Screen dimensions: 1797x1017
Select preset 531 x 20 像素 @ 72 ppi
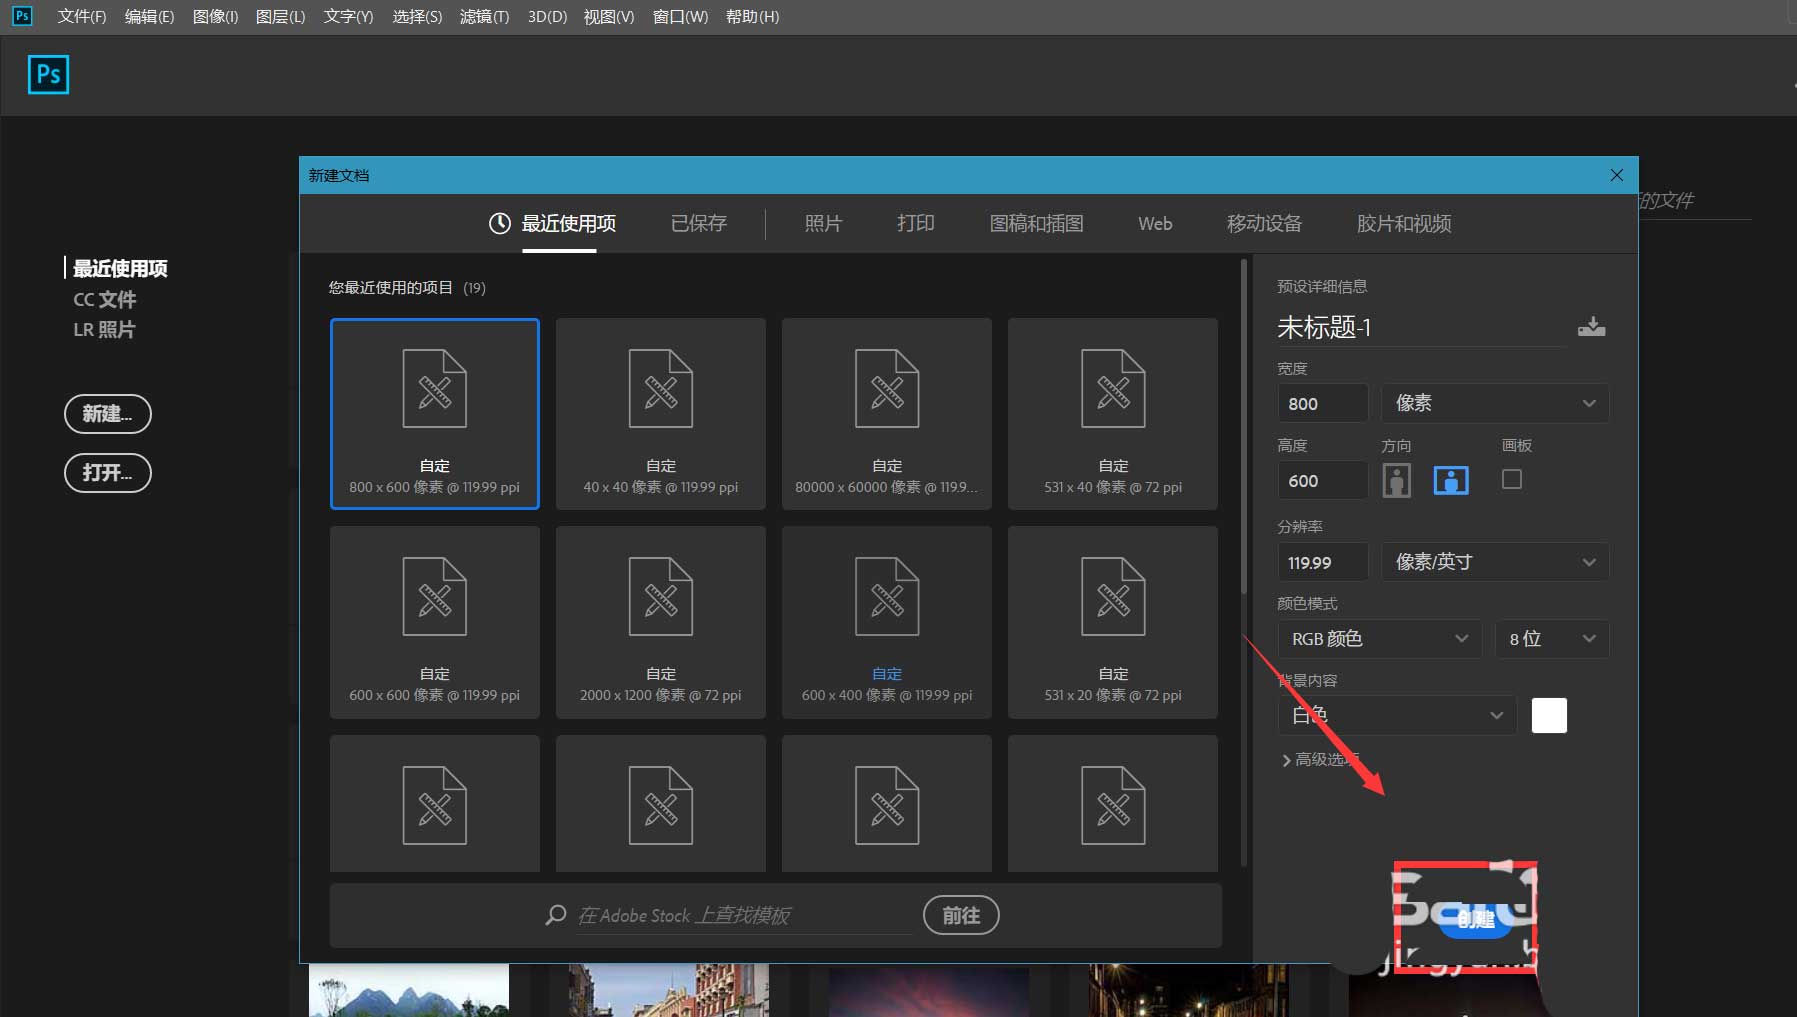click(x=1113, y=622)
